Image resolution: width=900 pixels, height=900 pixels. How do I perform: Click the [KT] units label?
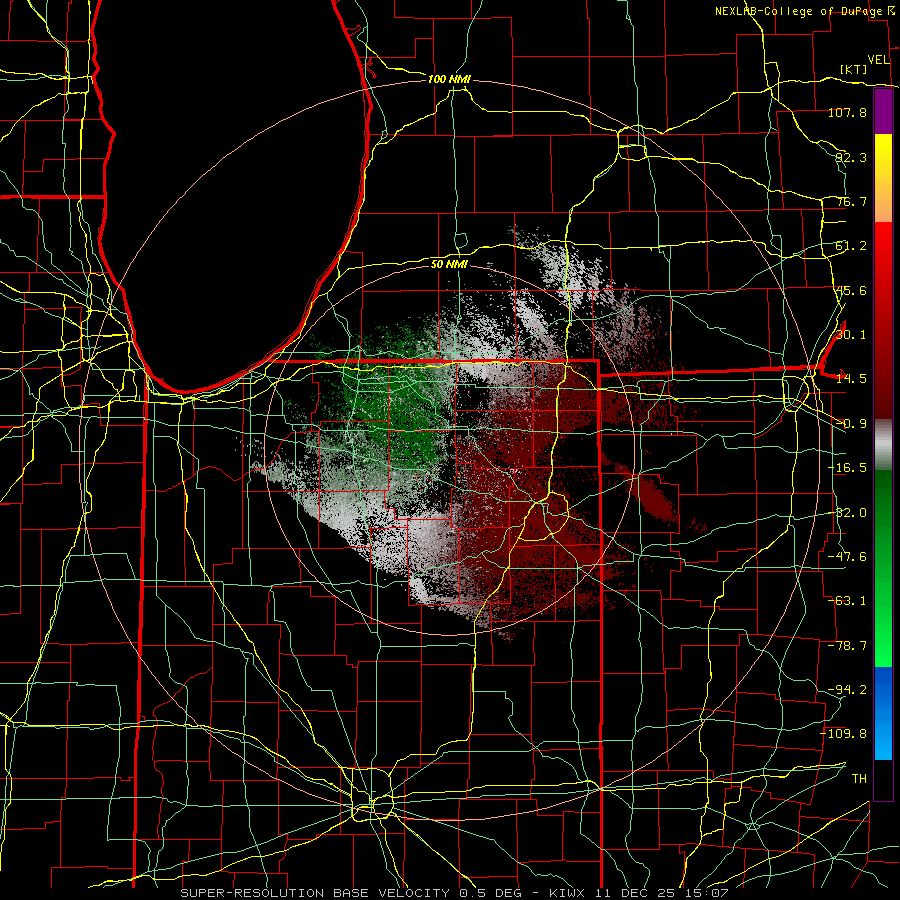[x=854, y=69]
